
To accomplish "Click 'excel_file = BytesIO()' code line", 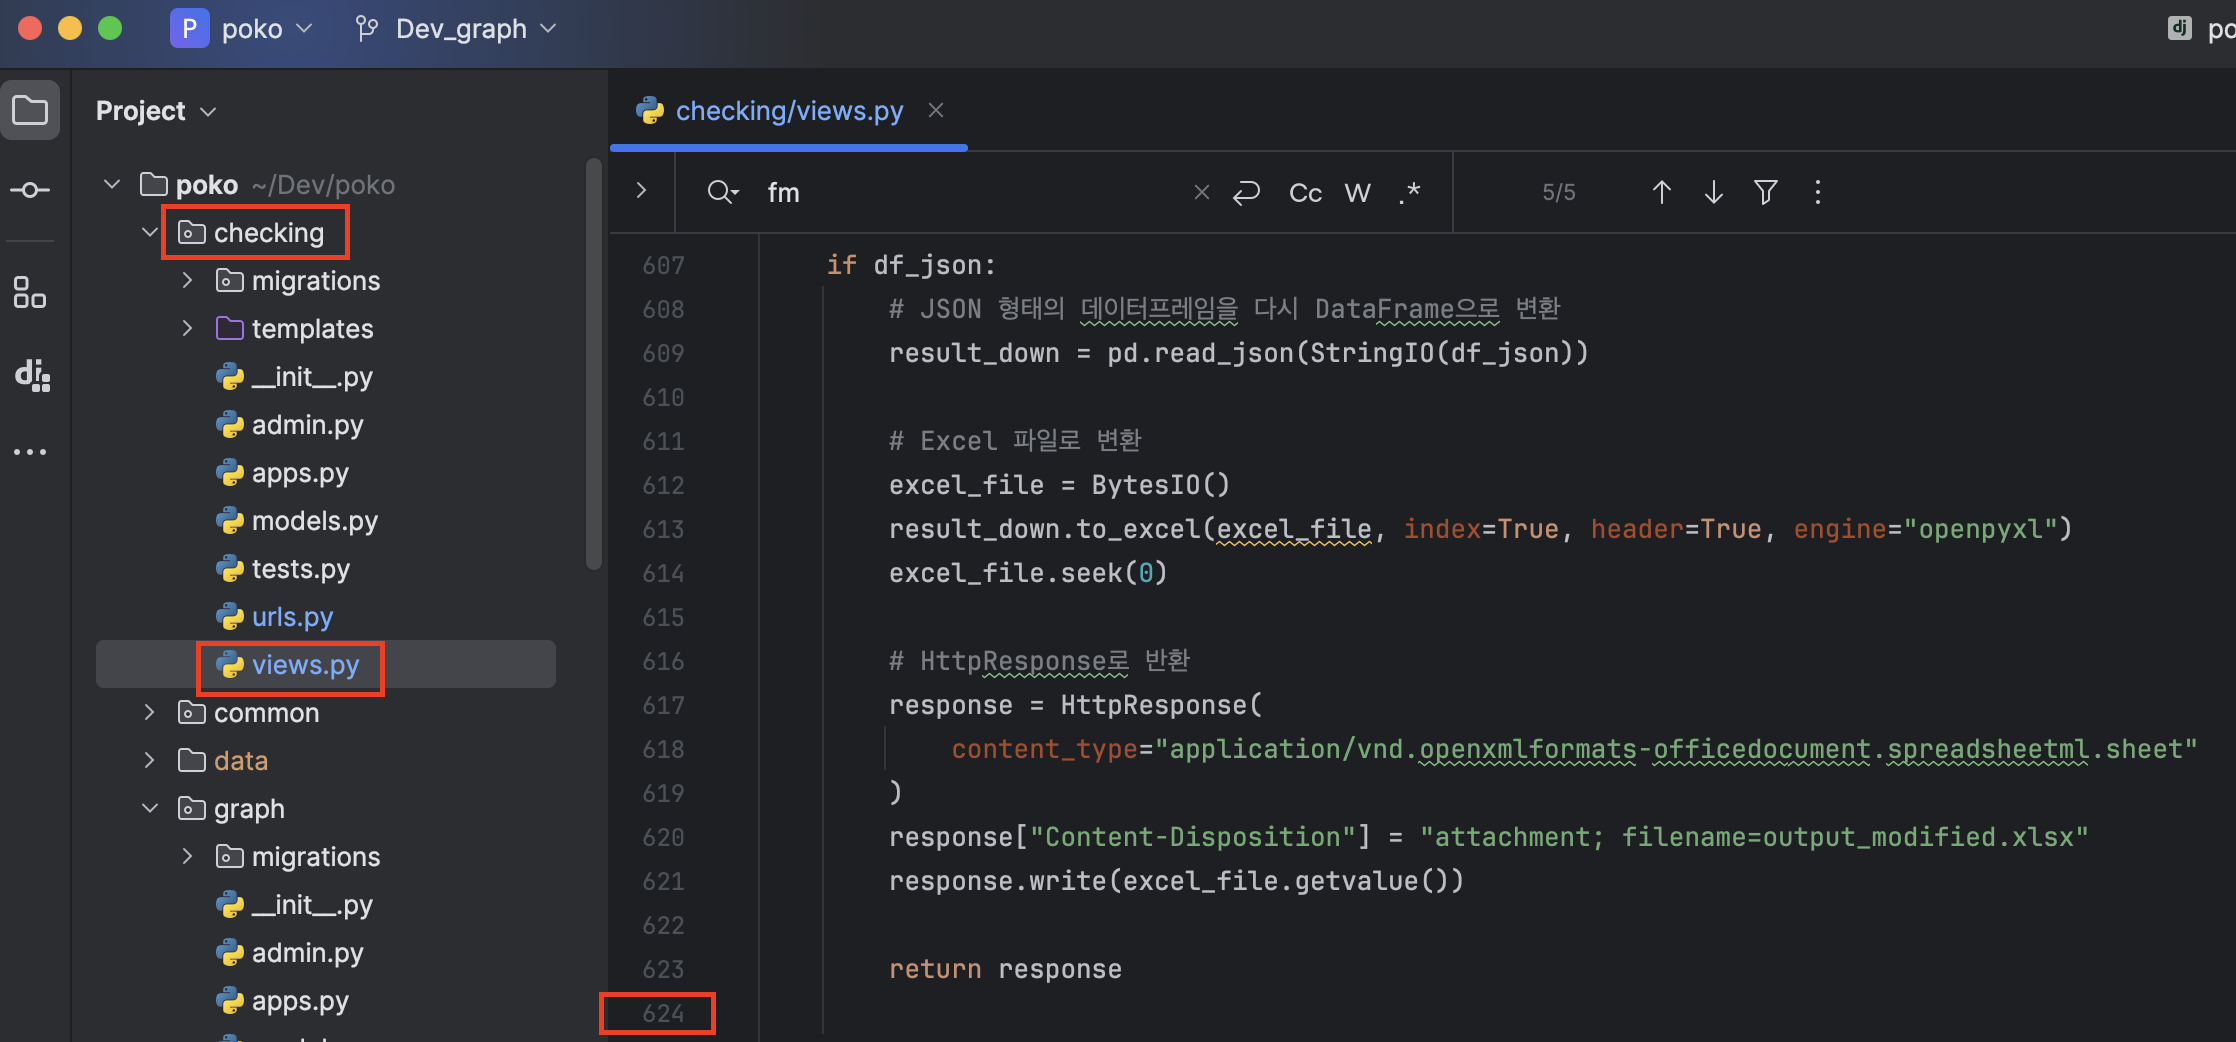I will click(x=1059, y=485).
